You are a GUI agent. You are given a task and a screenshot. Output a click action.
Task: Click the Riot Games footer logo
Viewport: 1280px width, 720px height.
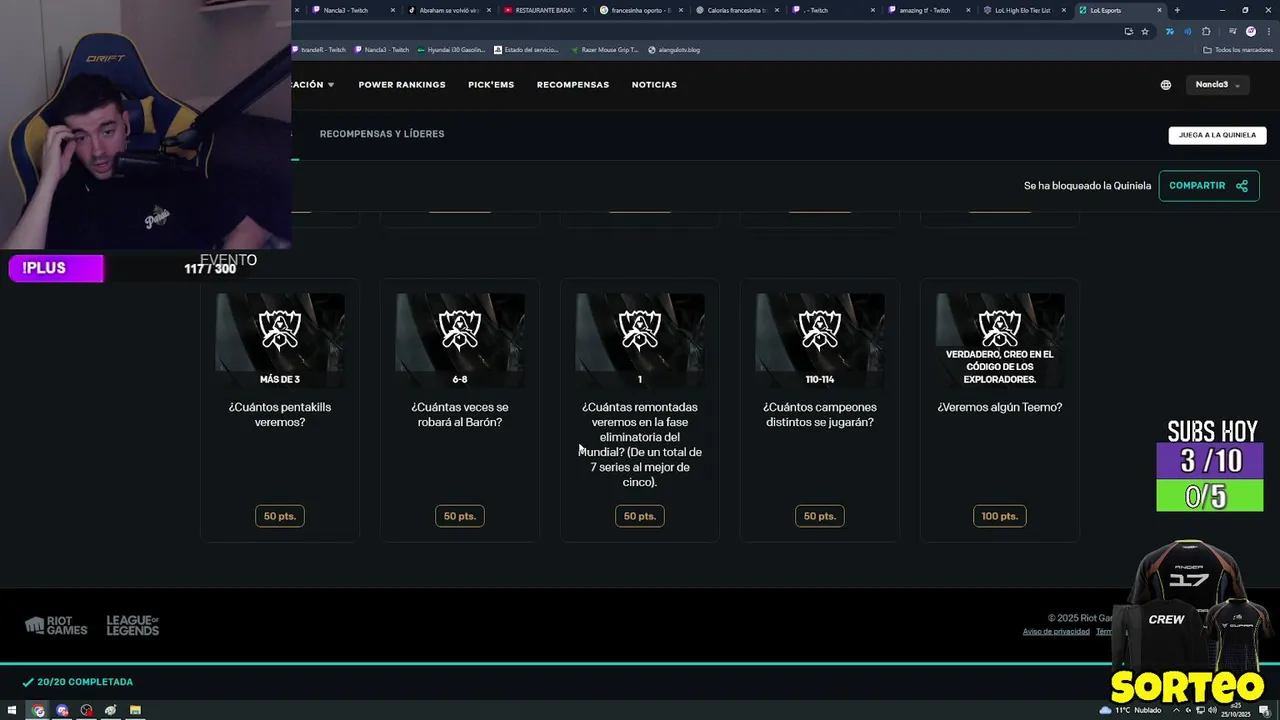pyautogui.click(x=56, y=626)
